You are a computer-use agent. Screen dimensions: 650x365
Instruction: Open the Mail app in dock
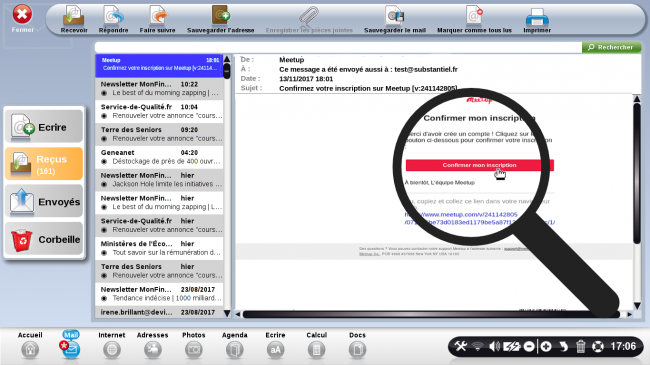pyautogui.click(x=70, y=345)
